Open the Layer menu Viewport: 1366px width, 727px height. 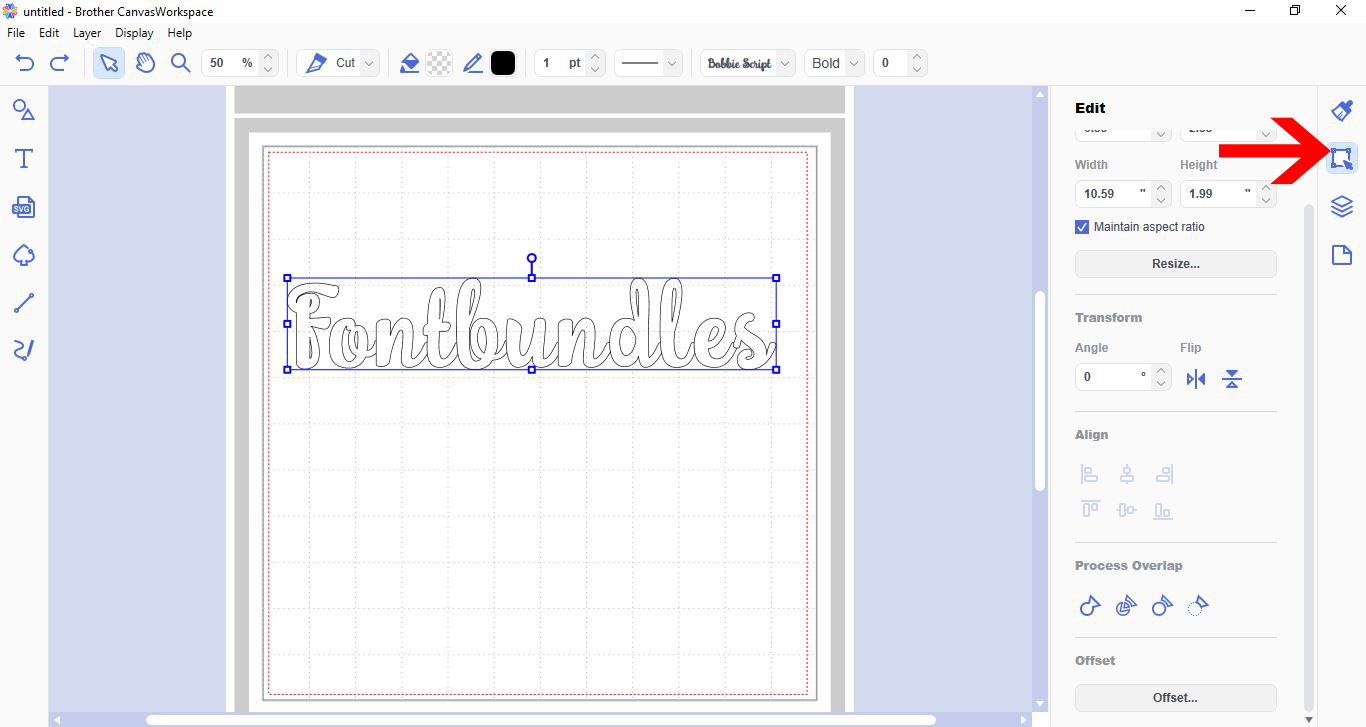87,33
